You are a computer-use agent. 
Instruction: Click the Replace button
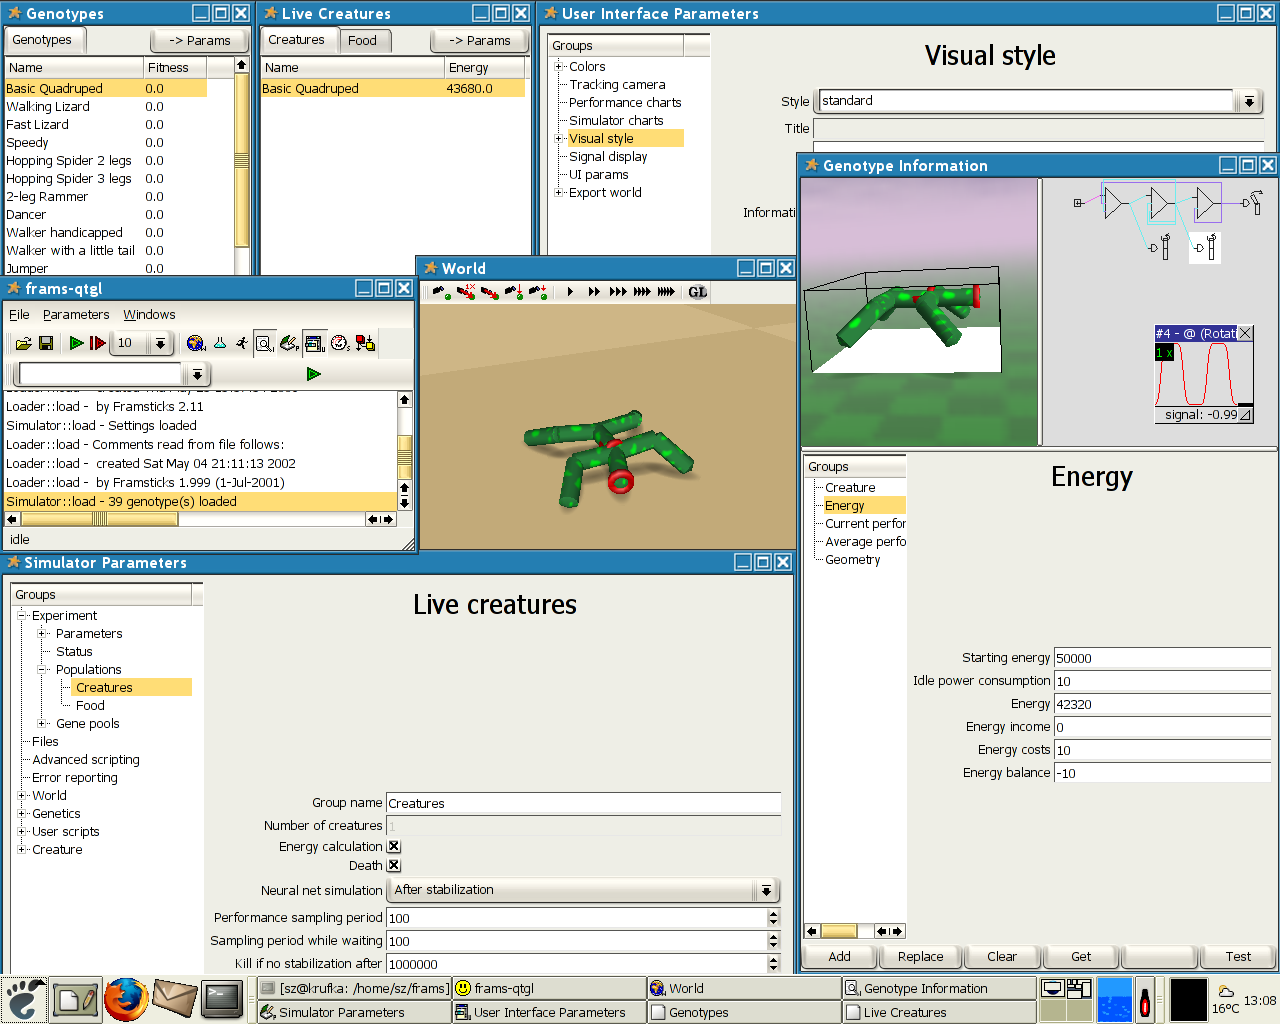pyautogui.click(x=920, y=956)
